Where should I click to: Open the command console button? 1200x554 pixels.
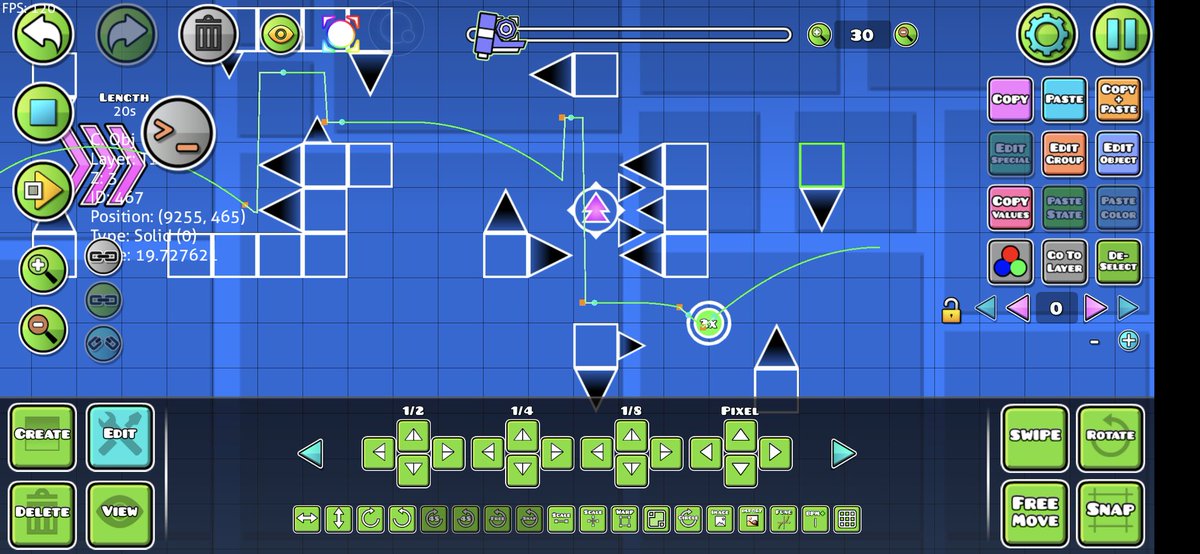pos(179,131)
